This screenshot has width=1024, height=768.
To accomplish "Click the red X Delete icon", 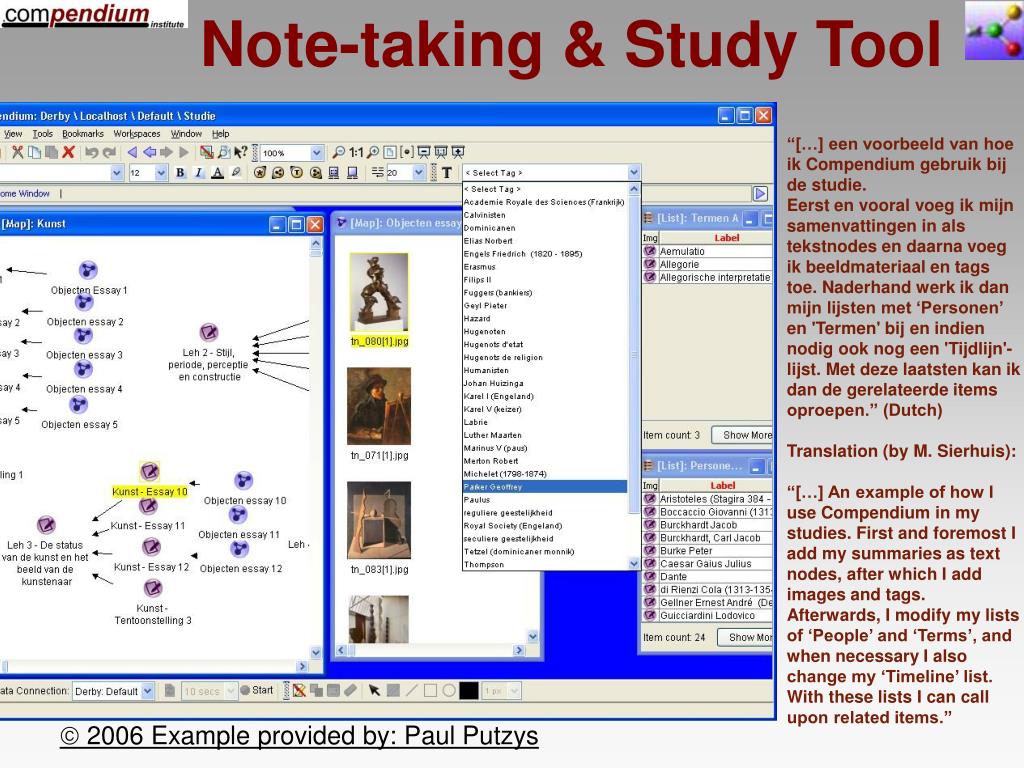I will click(x=68, y=152).
